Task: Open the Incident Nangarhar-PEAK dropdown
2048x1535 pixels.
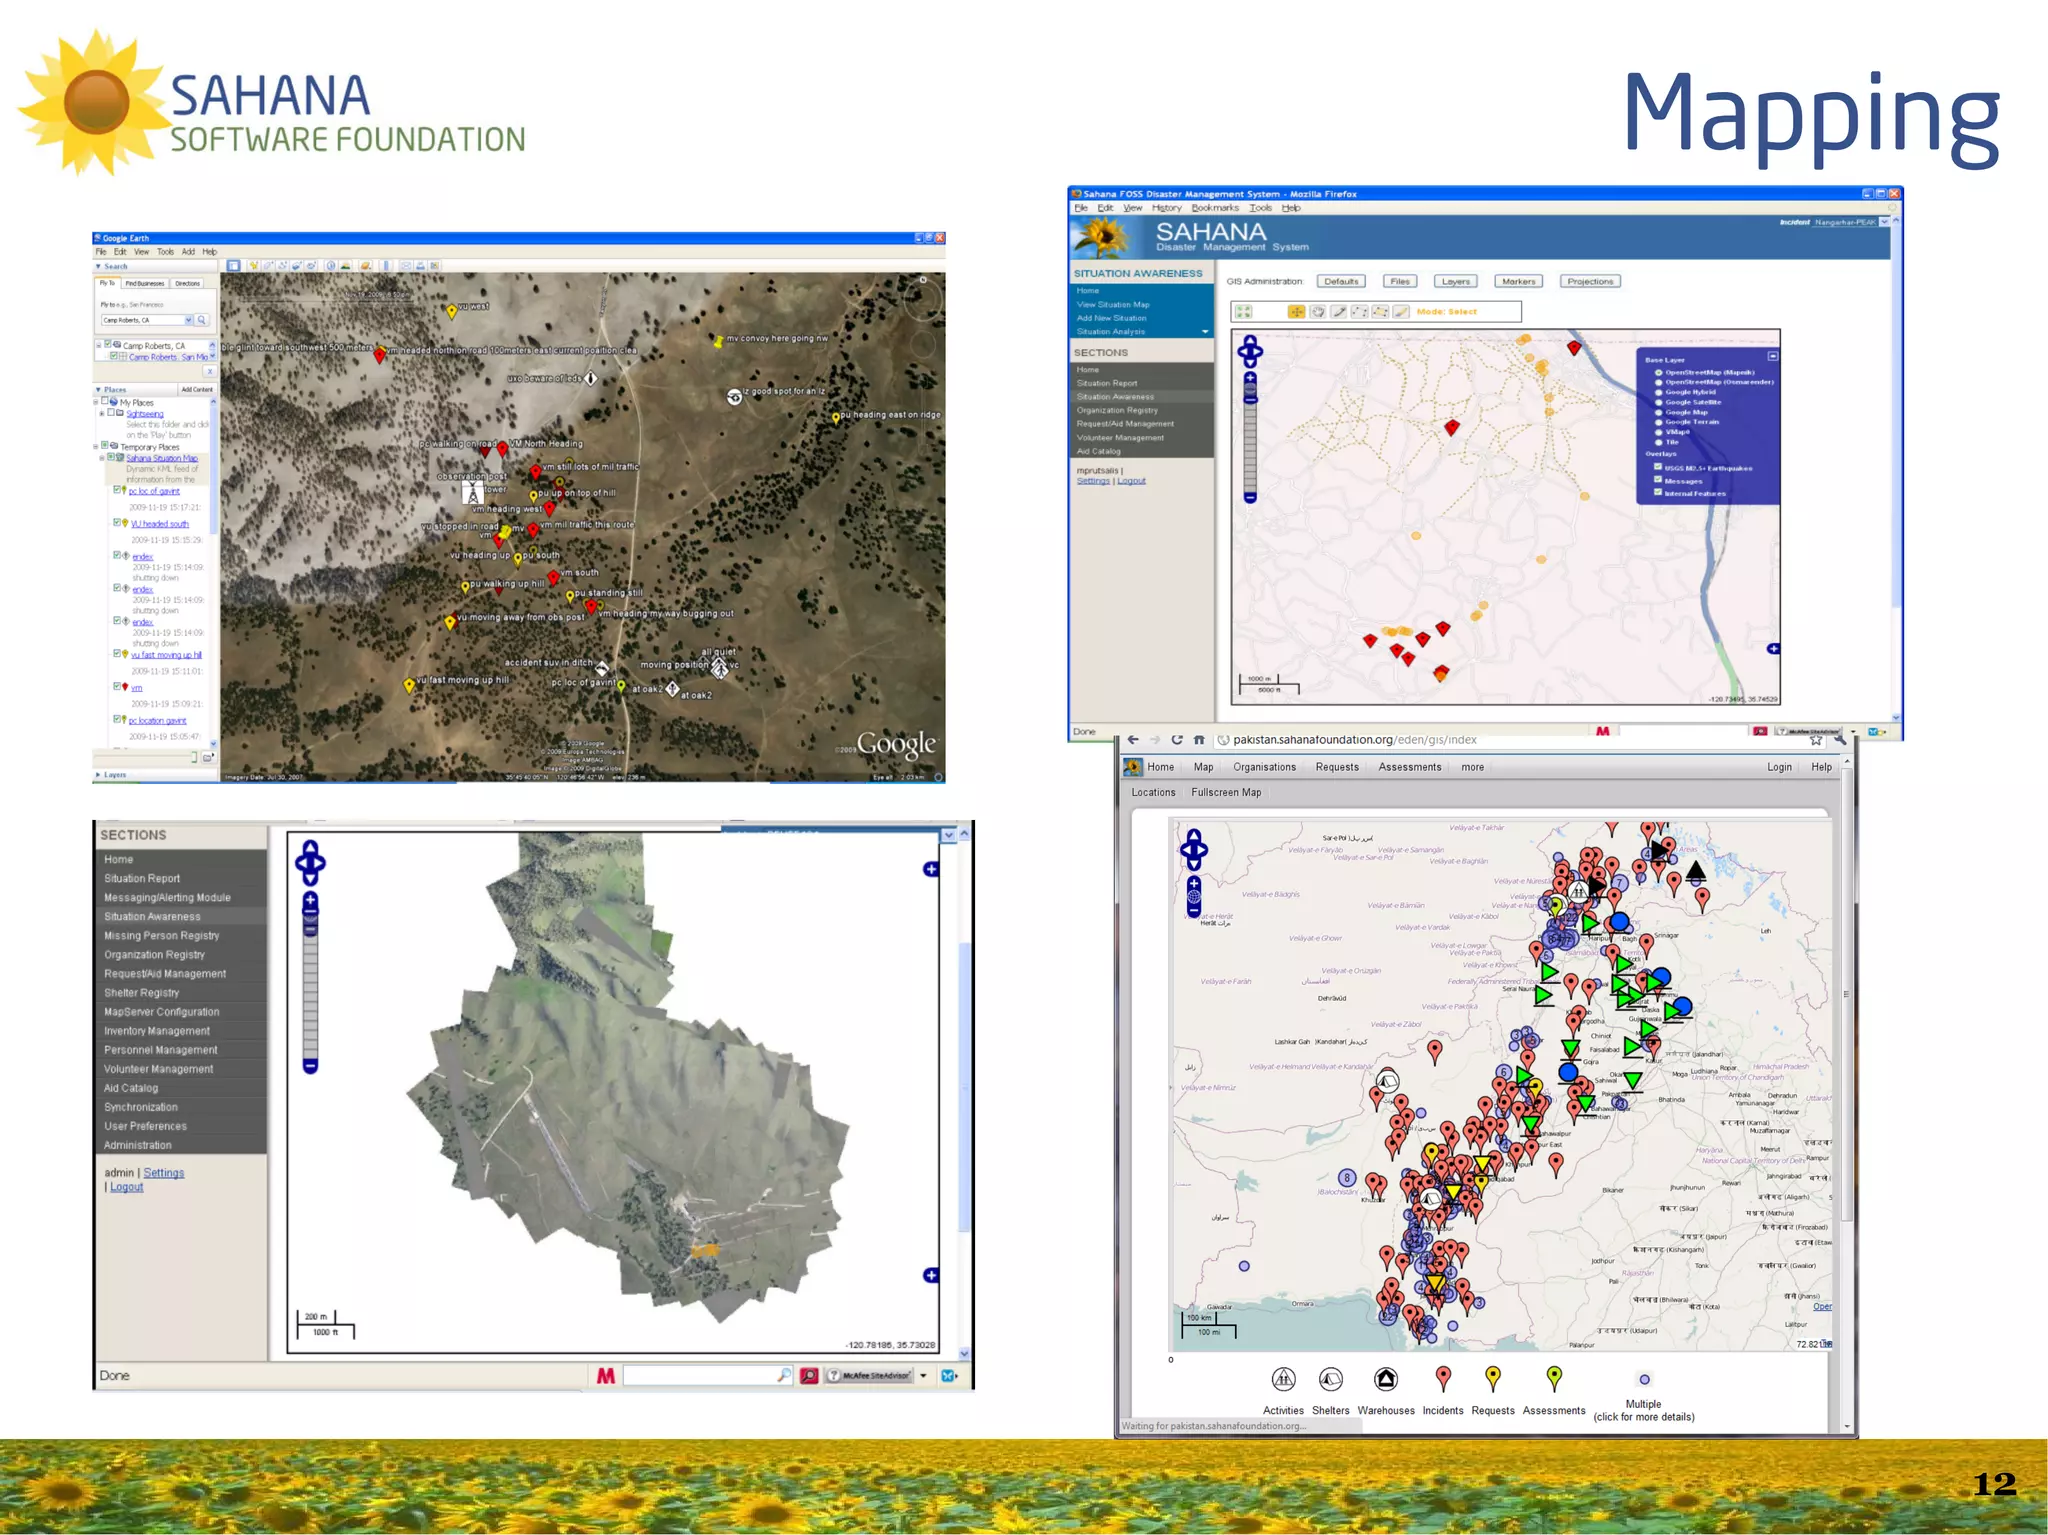Action: [x=1884, y=222]
